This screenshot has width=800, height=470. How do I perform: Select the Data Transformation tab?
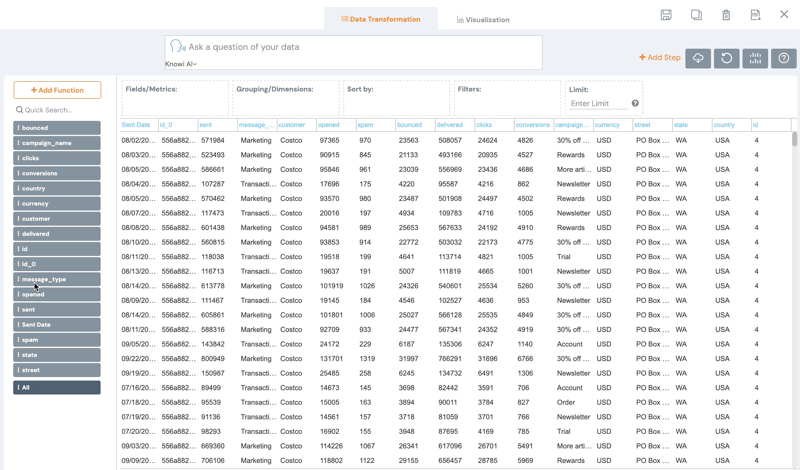tap(380, 19)
